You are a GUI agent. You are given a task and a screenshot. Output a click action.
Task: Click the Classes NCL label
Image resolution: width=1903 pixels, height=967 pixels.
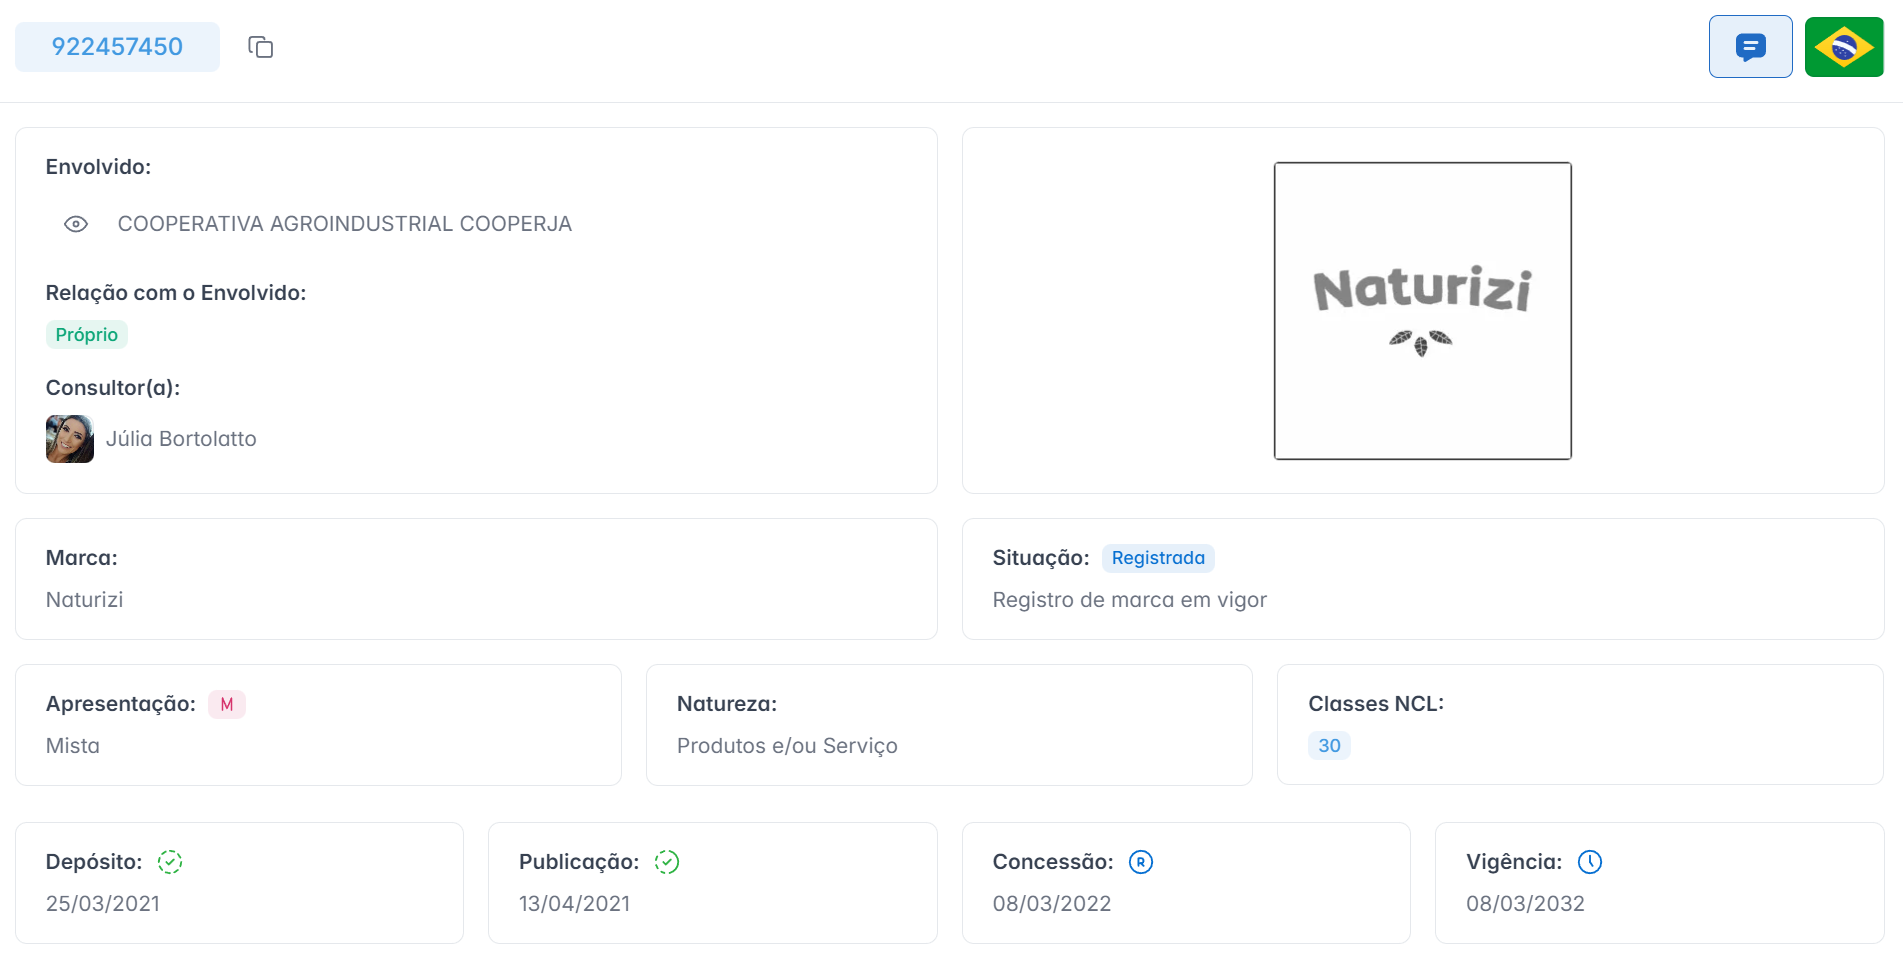1376,704
